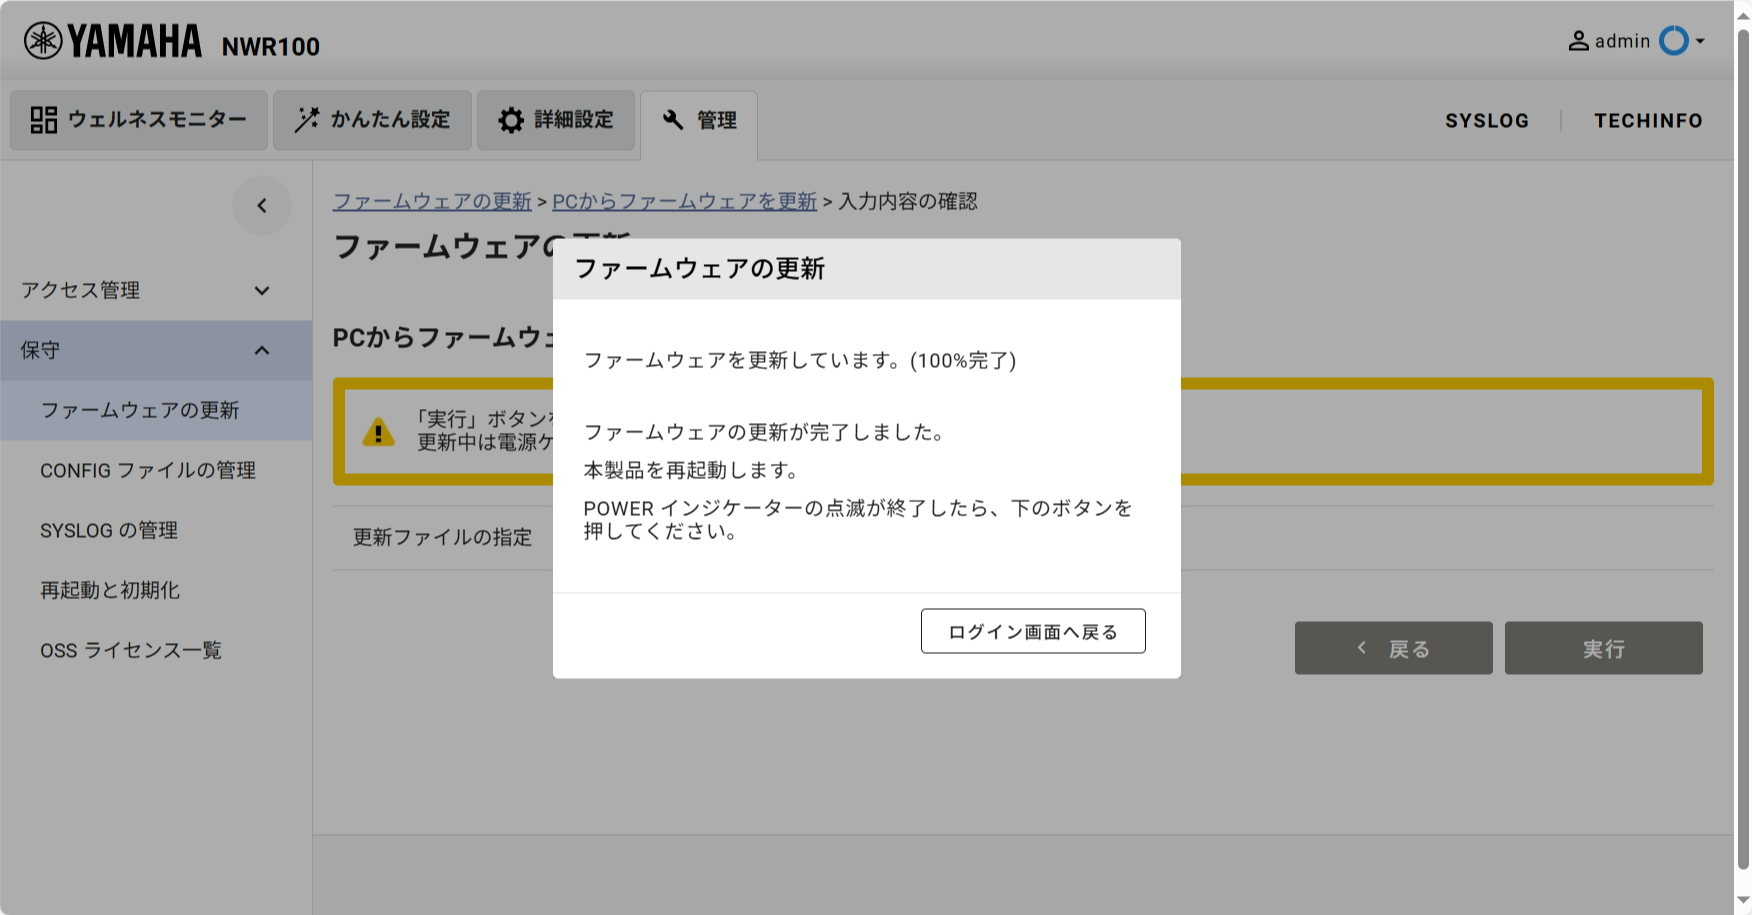Follow the PCからファームウェアを更新 breadcrumb link
This screenshot has height=915, width=1752.
(x=684, y=202)
